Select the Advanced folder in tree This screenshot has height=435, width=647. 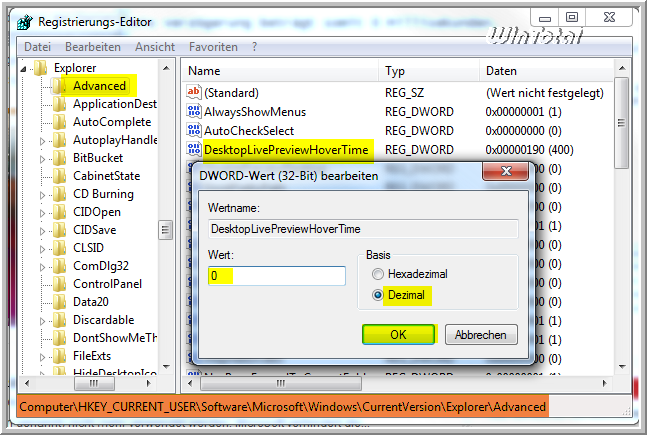[99, 86]
